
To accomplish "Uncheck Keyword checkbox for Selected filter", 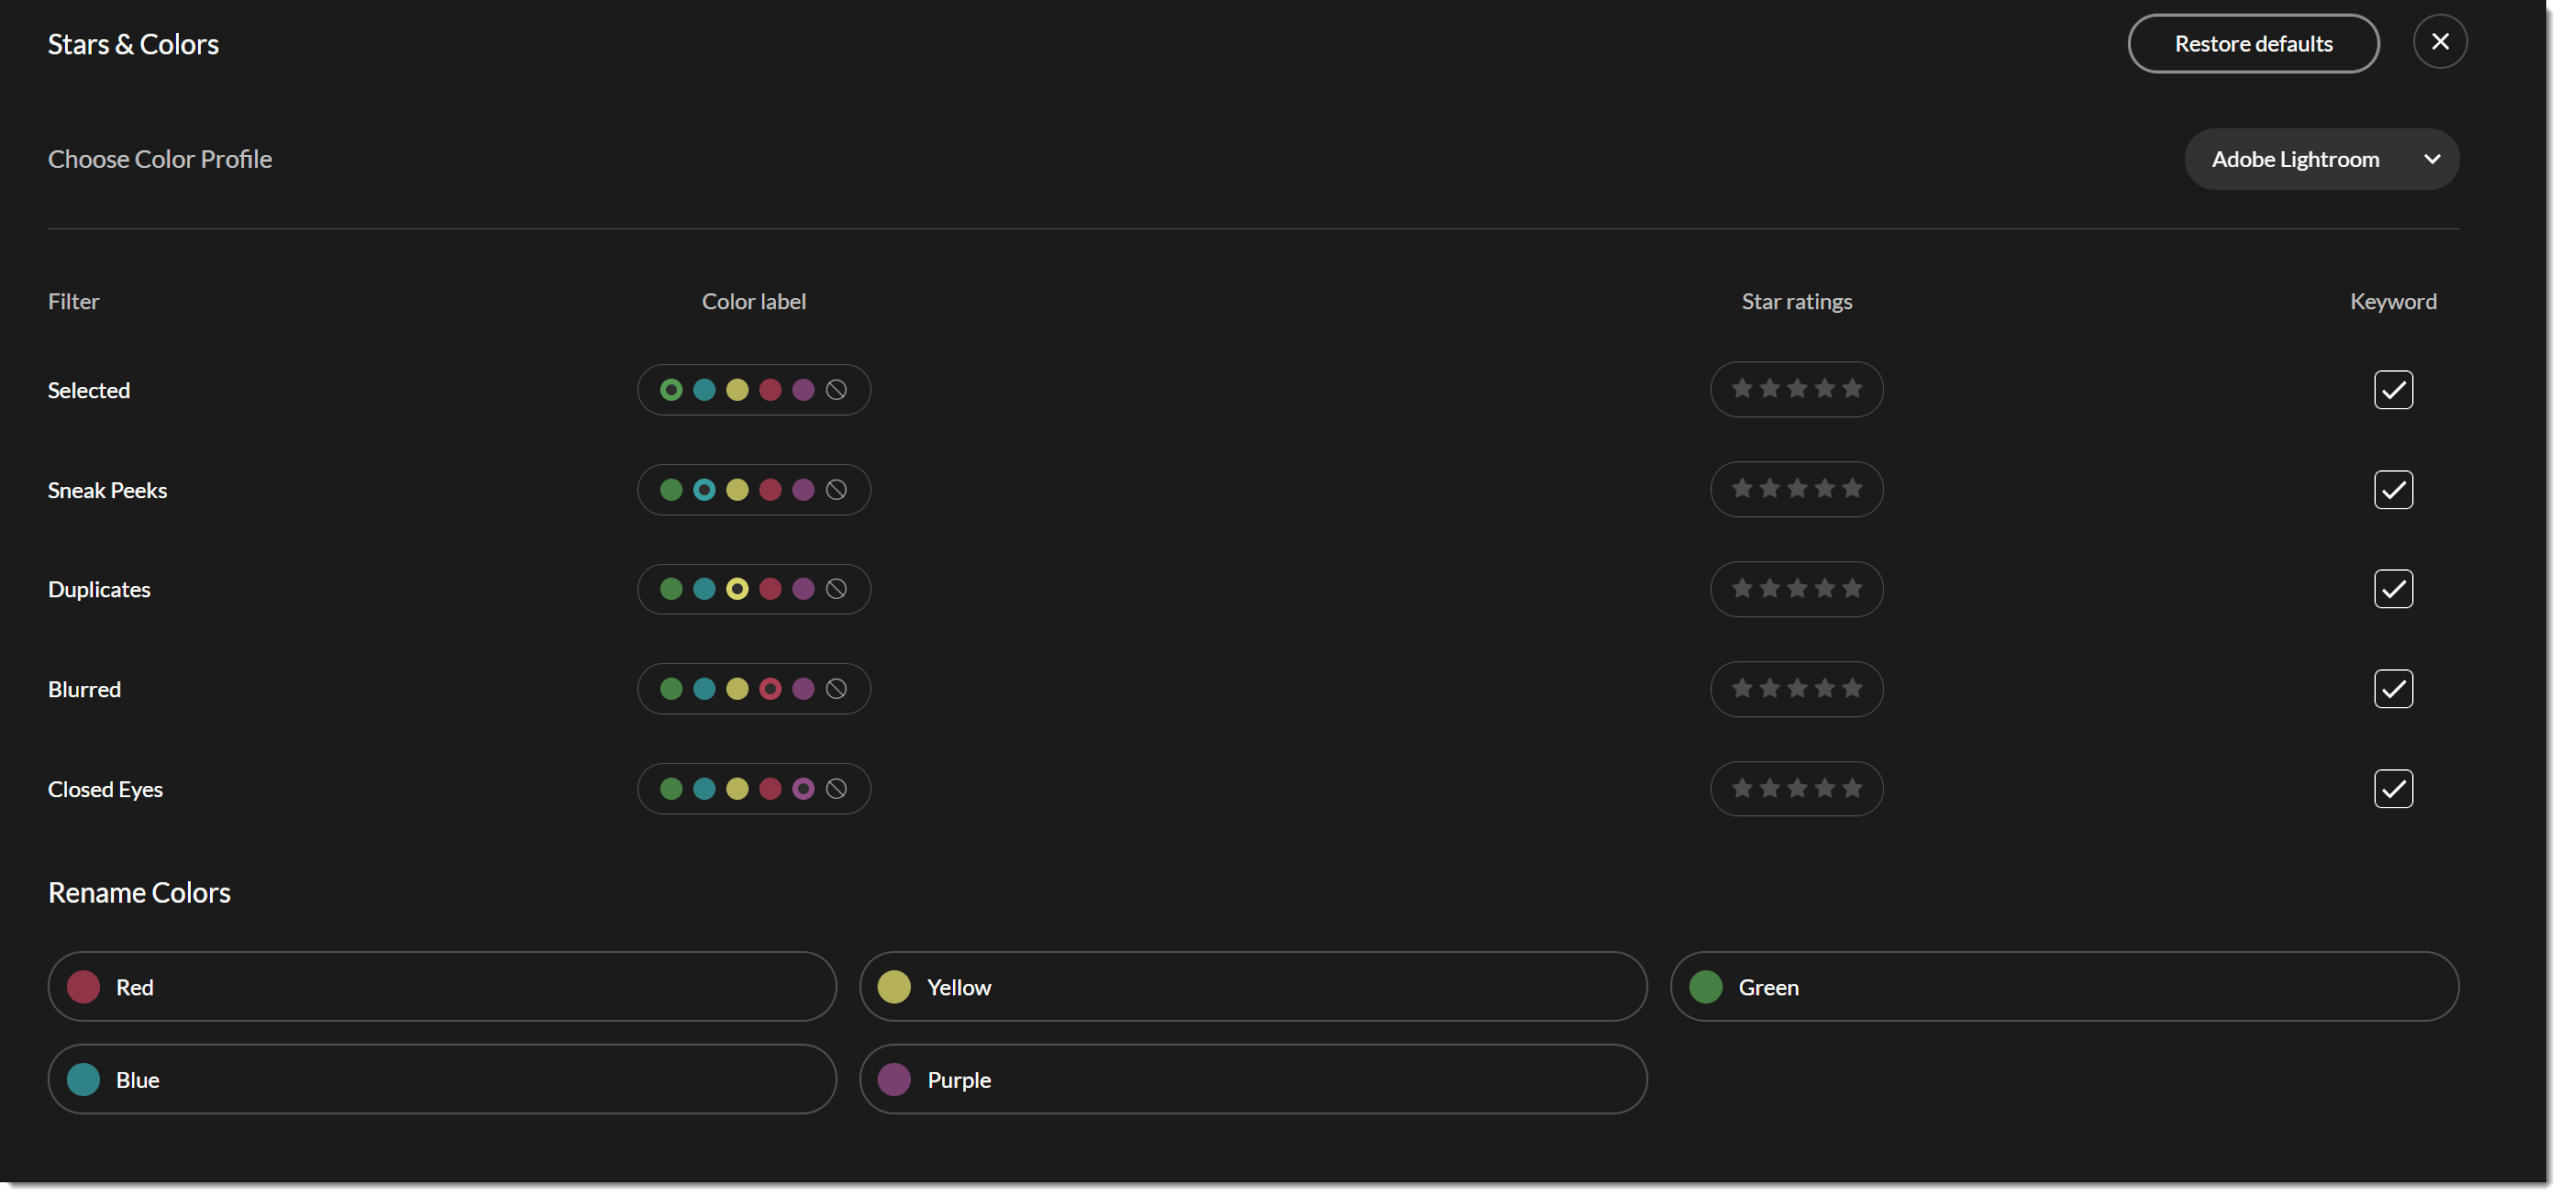I will (2393, 390).
